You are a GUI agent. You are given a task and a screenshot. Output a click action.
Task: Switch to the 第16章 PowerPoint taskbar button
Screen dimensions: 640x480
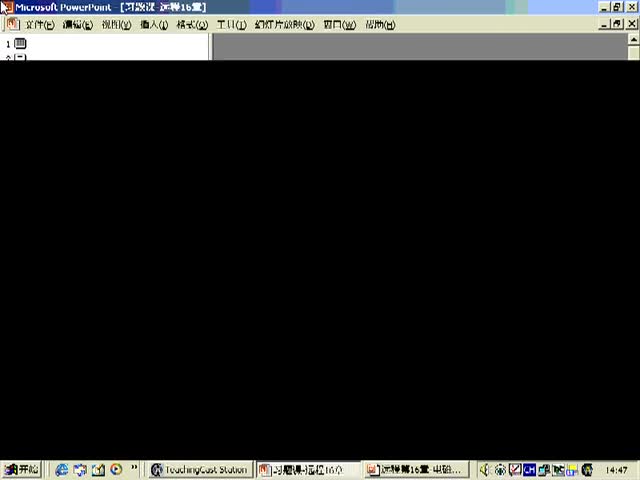tap(416, 470)
